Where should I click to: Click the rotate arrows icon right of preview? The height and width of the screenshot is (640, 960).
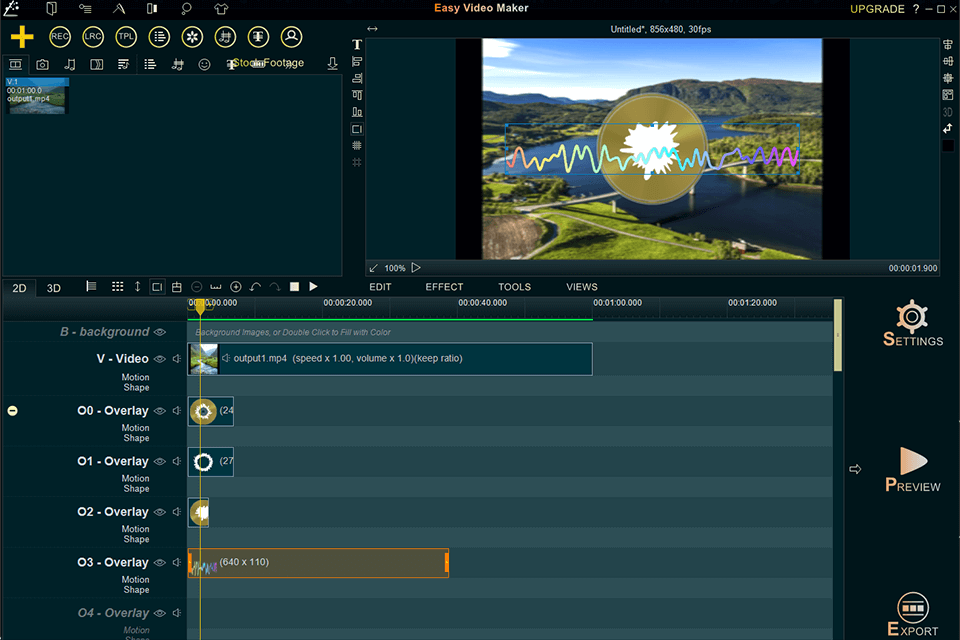[948, 129]
